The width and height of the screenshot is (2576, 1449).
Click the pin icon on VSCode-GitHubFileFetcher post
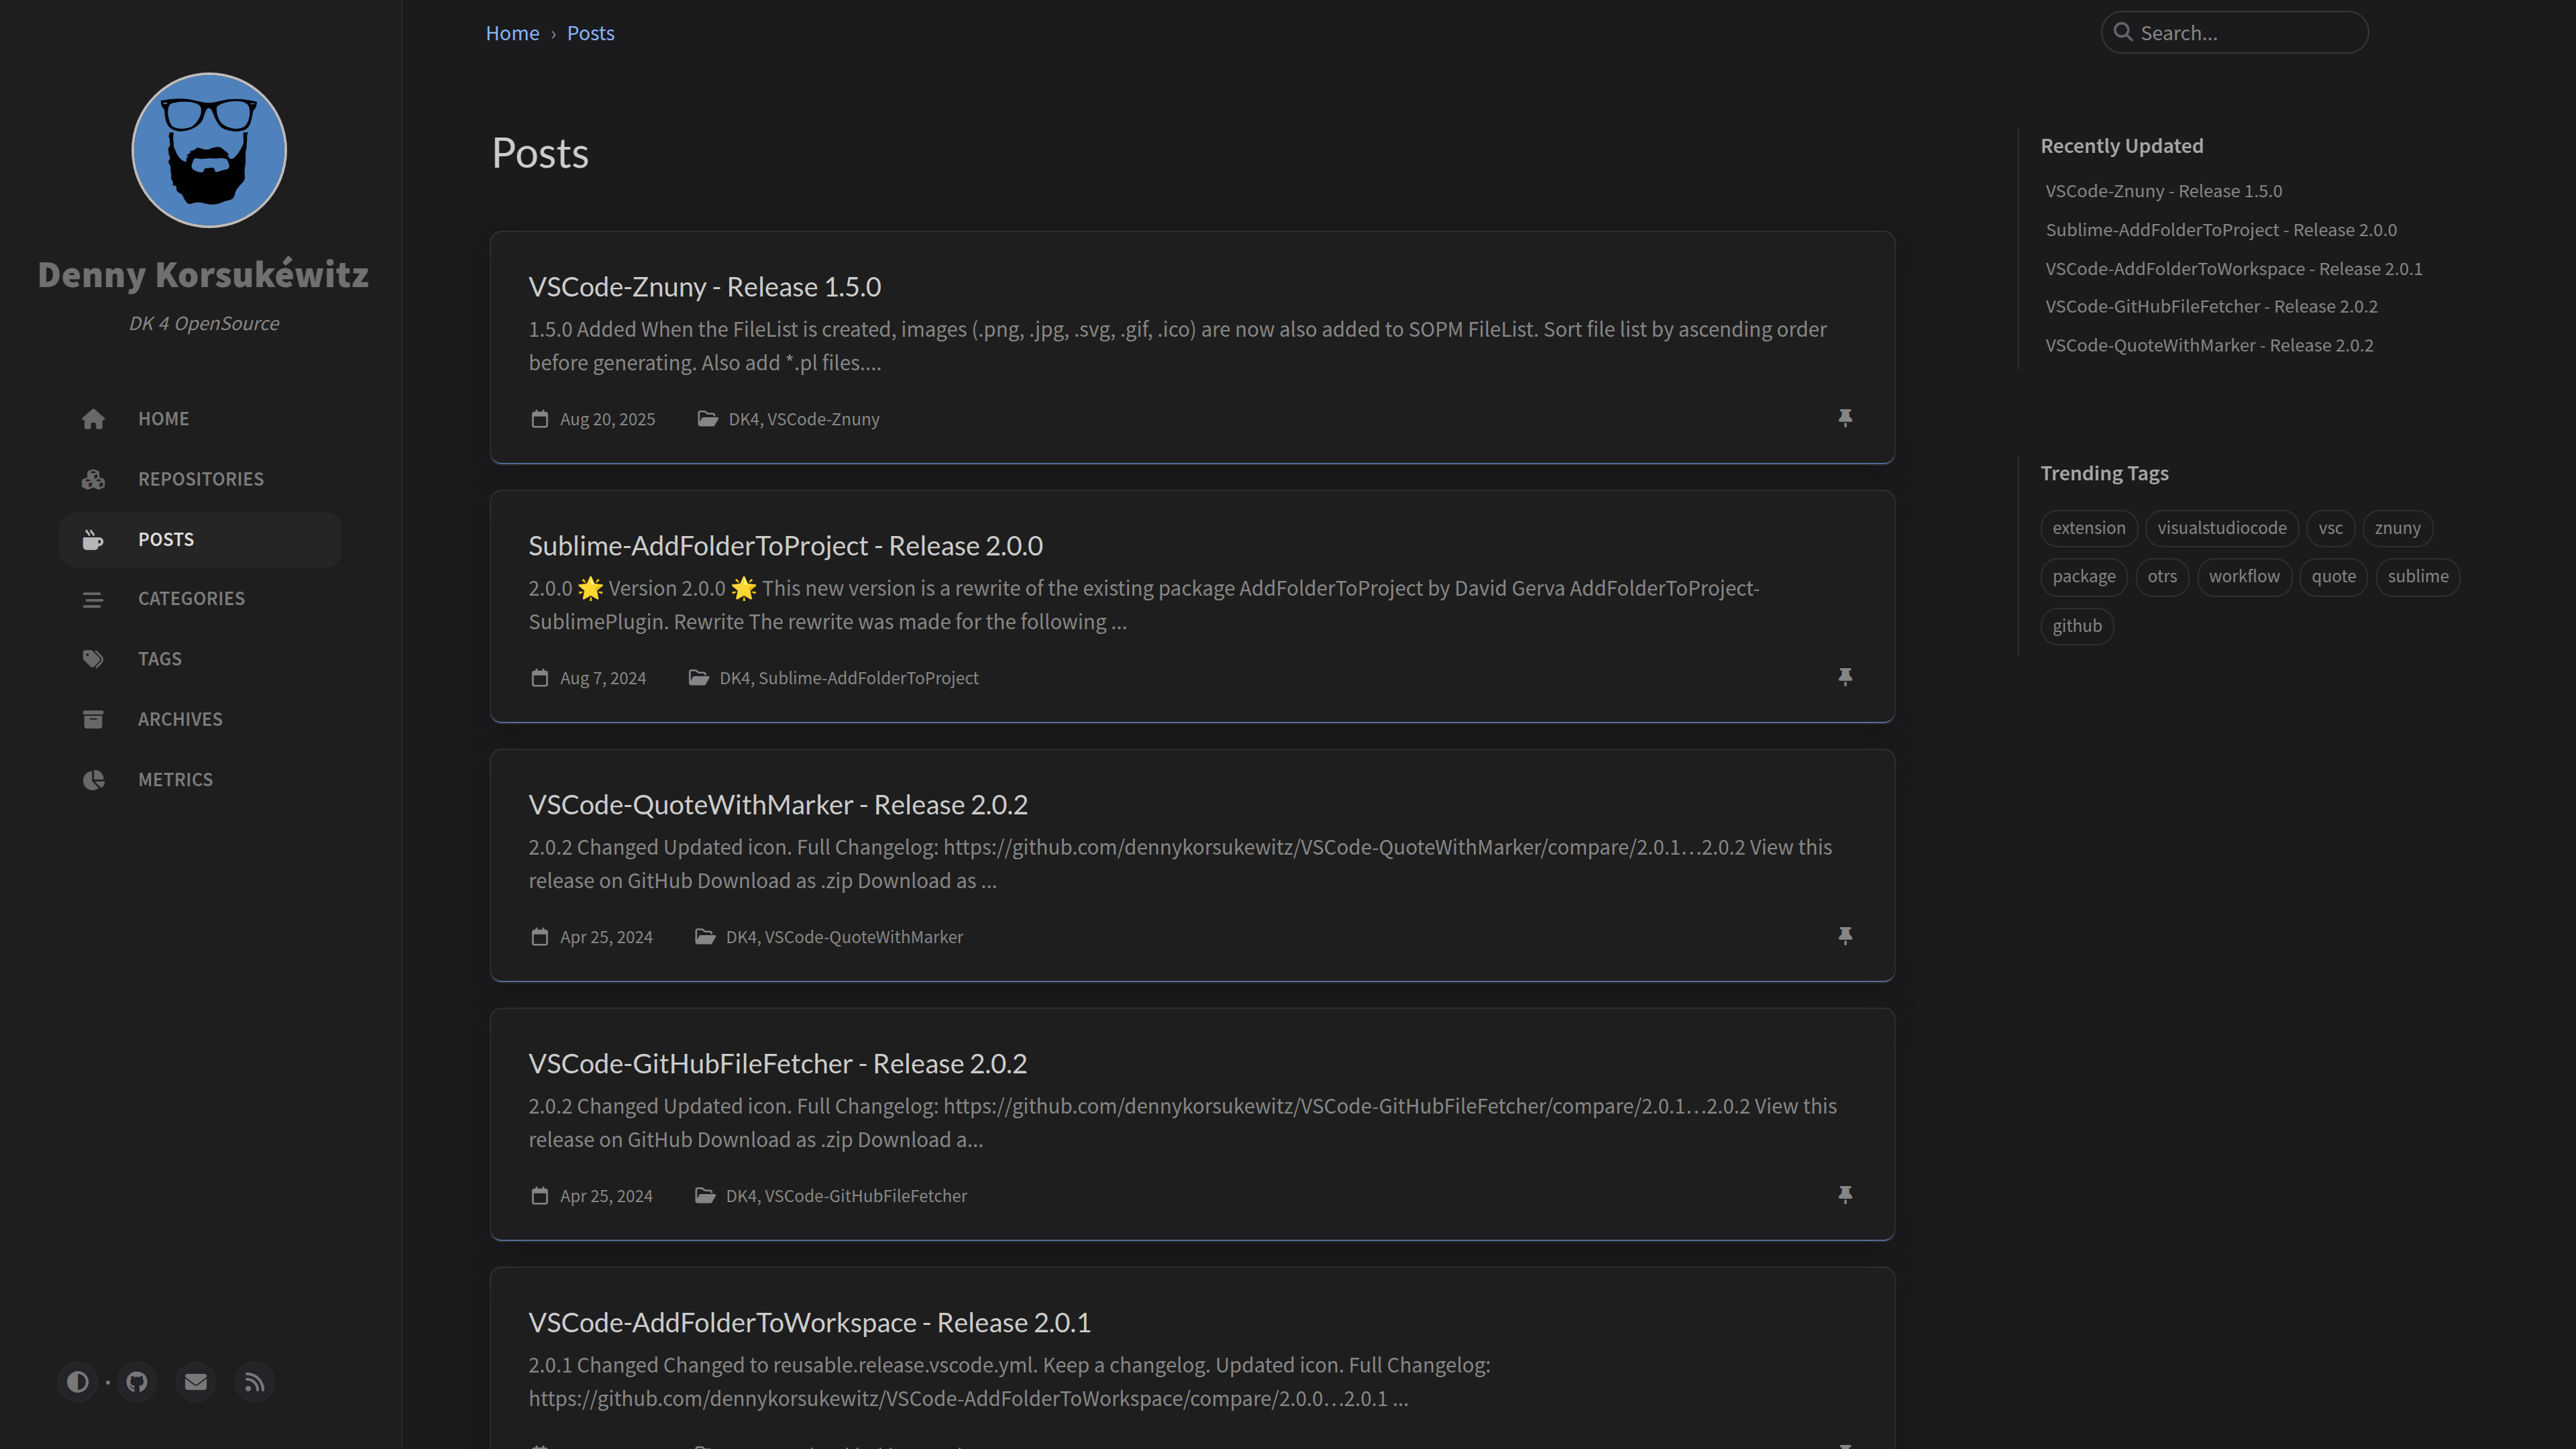point(1845,1195)
